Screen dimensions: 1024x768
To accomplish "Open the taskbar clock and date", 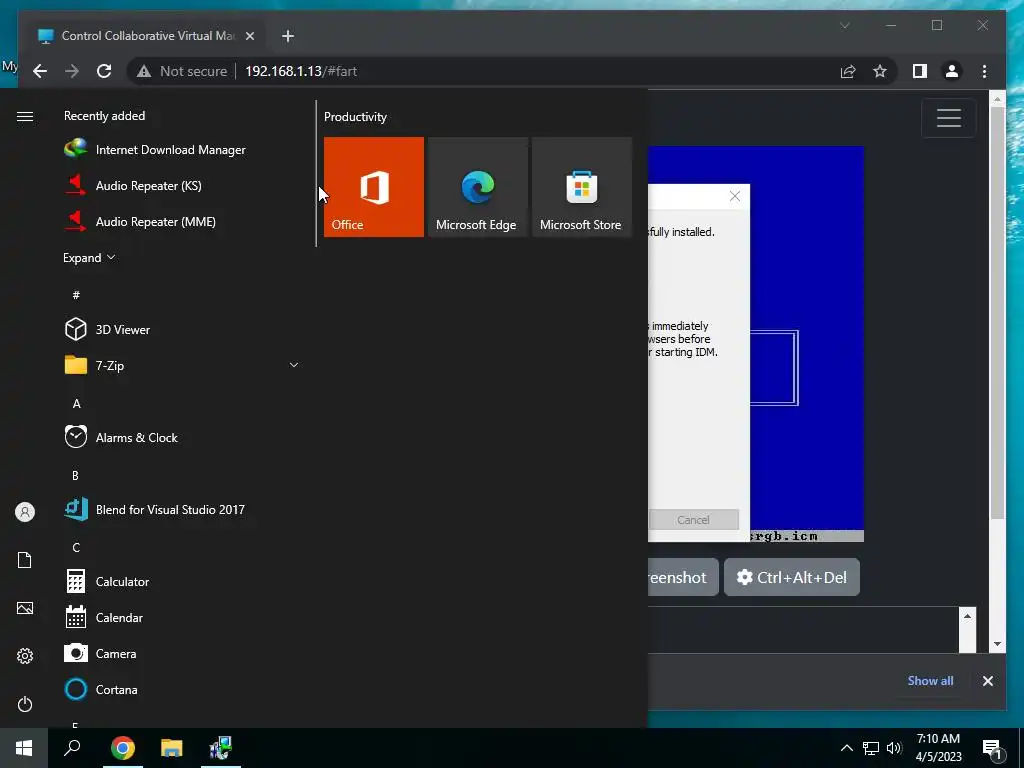I will [x=938, y=748].
